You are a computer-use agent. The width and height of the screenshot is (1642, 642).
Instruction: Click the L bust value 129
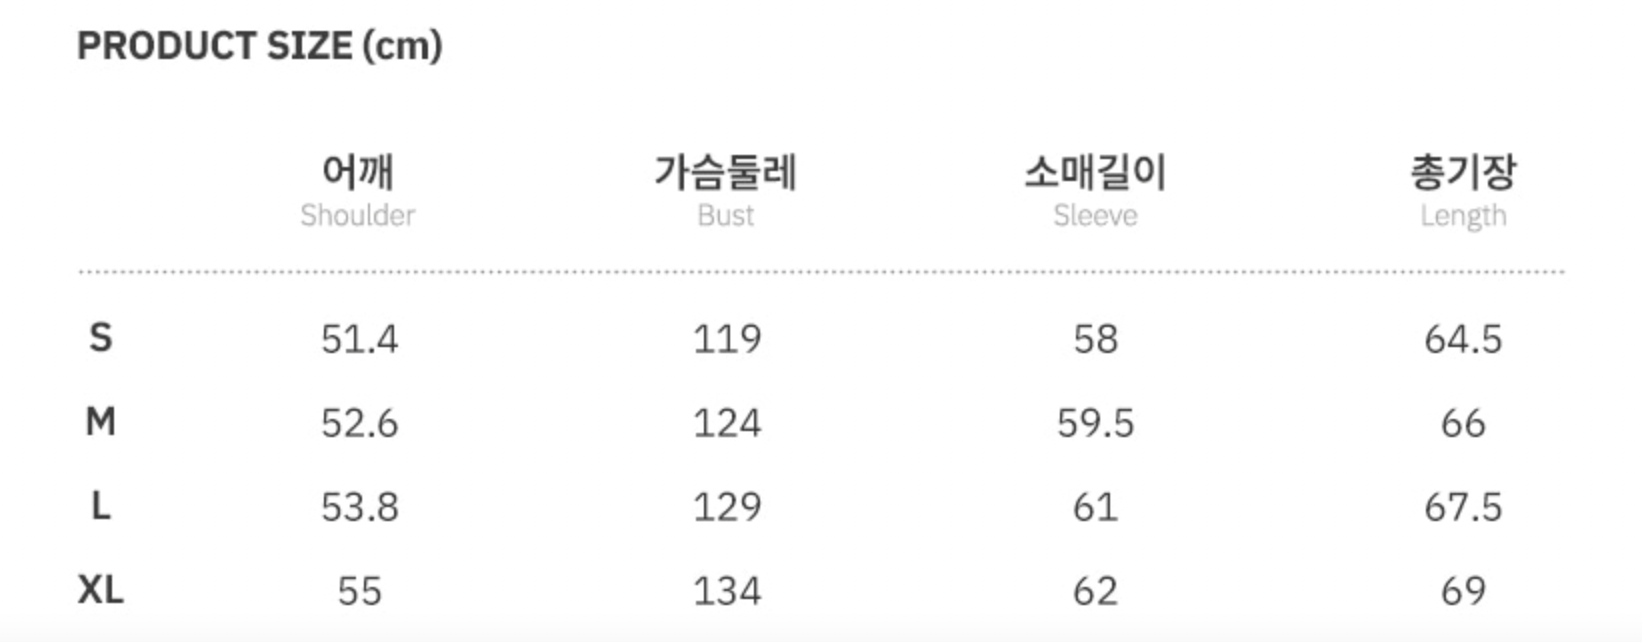(727, 508)
